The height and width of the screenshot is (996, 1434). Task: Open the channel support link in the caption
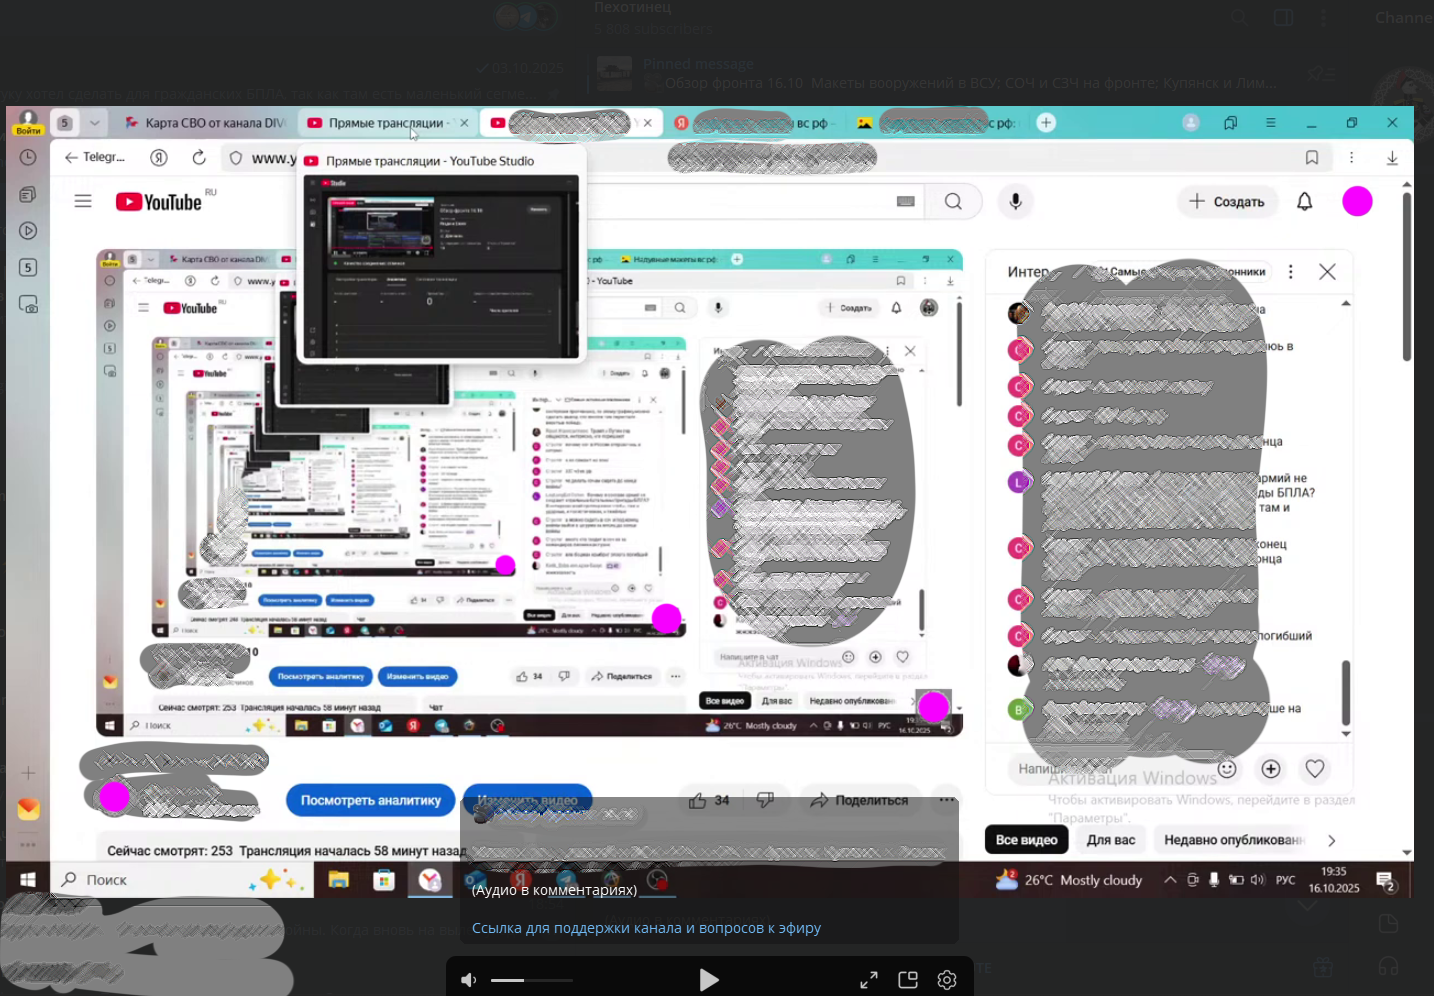click(646, 928)
